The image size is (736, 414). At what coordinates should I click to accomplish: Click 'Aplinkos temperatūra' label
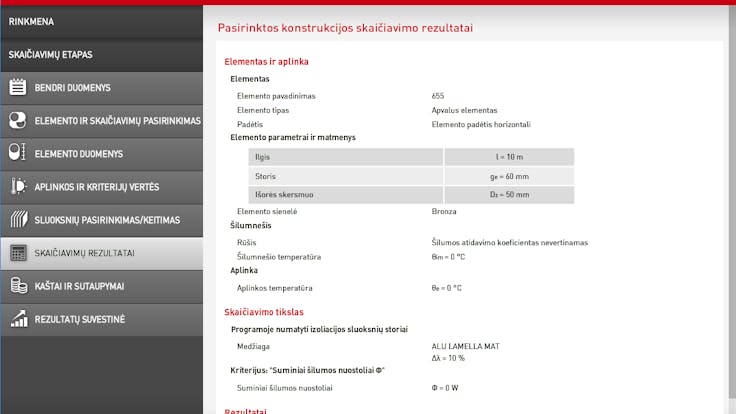click(x=274, y=288)
